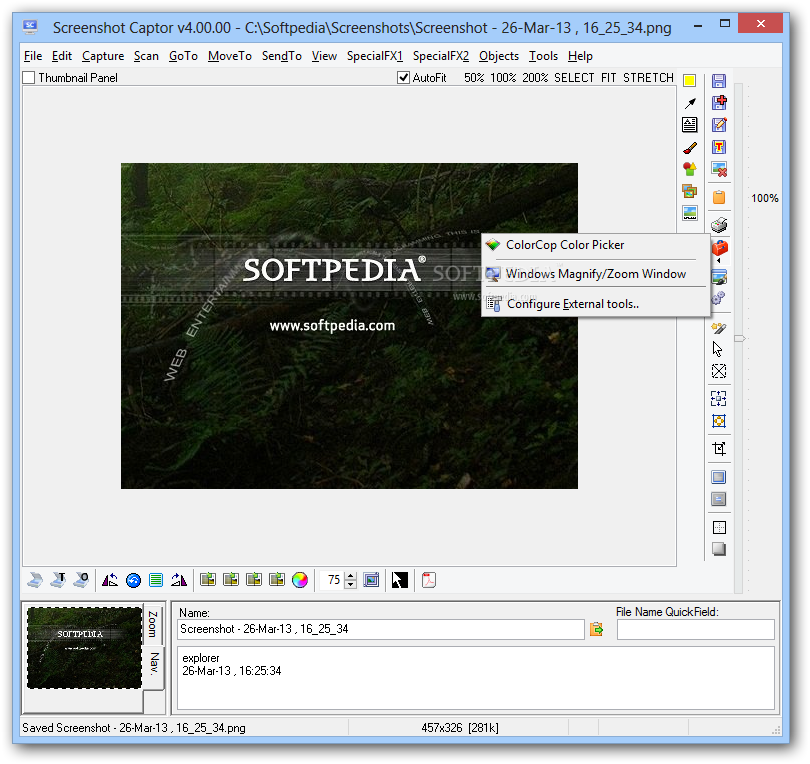Click the STRETCH zoom mode
The height and width of the screenshot is (764, 810).
(648, 77)
